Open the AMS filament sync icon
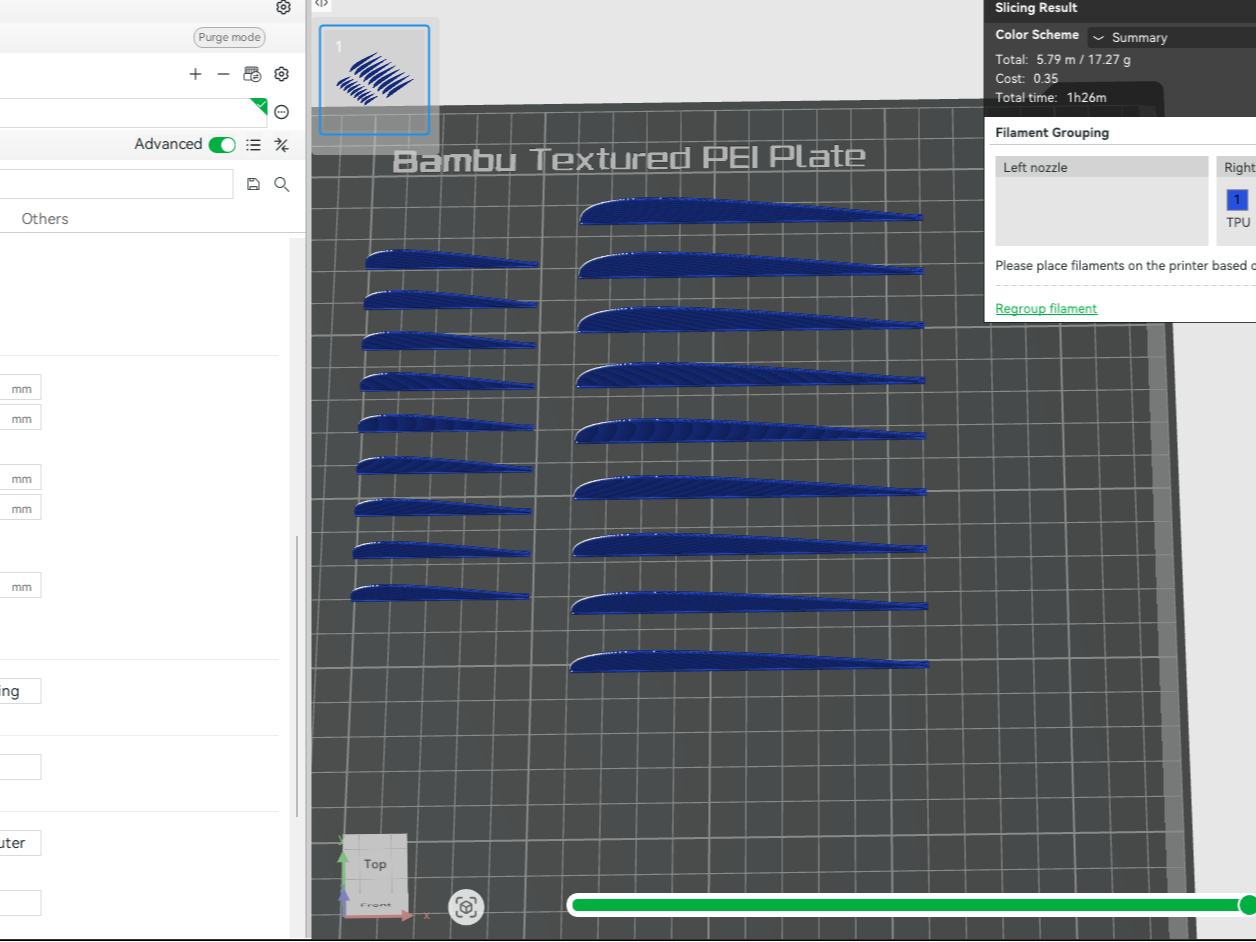1256x942 pixels. [252, 74]
